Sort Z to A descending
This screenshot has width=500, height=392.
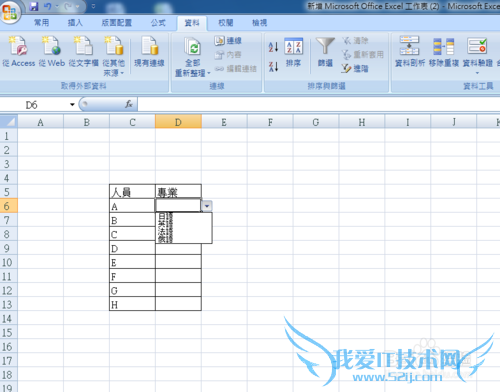pos(273,66)
